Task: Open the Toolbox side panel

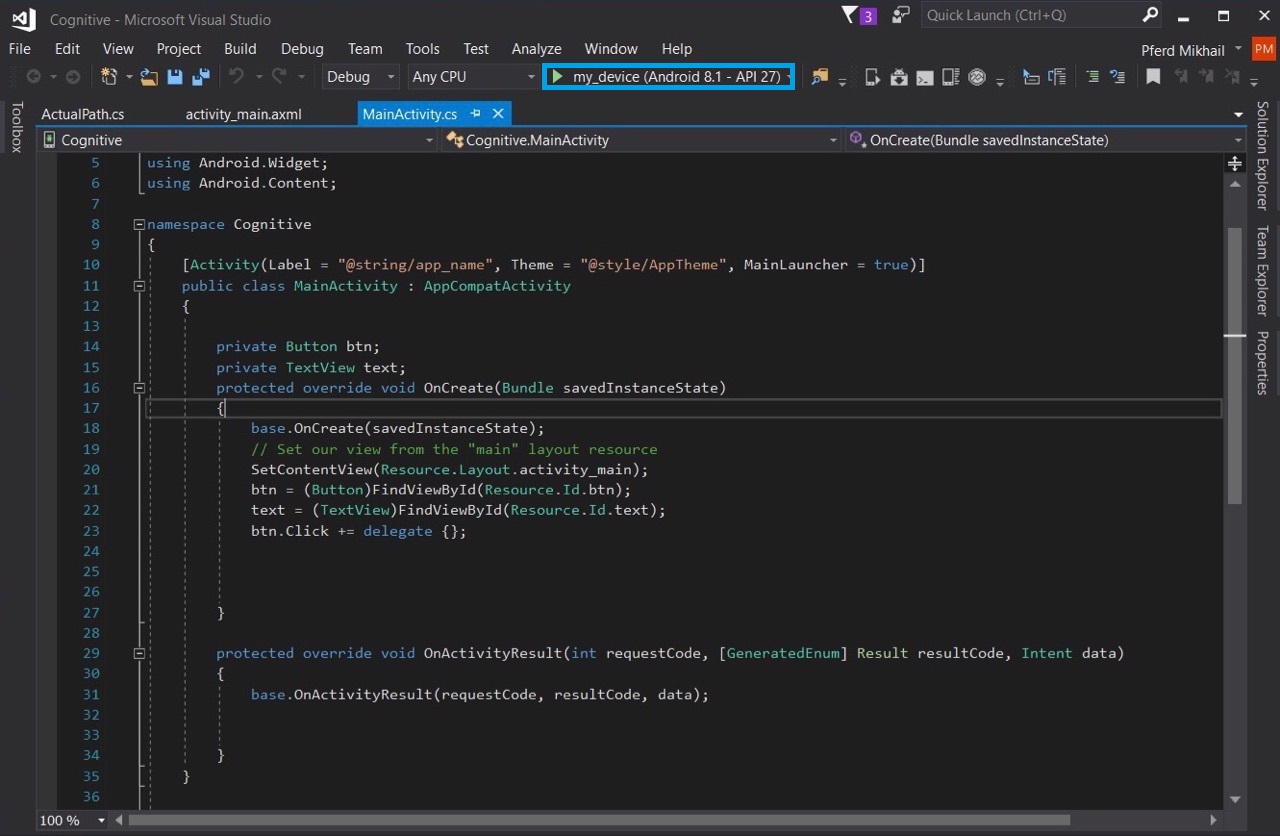Action: 16,127
